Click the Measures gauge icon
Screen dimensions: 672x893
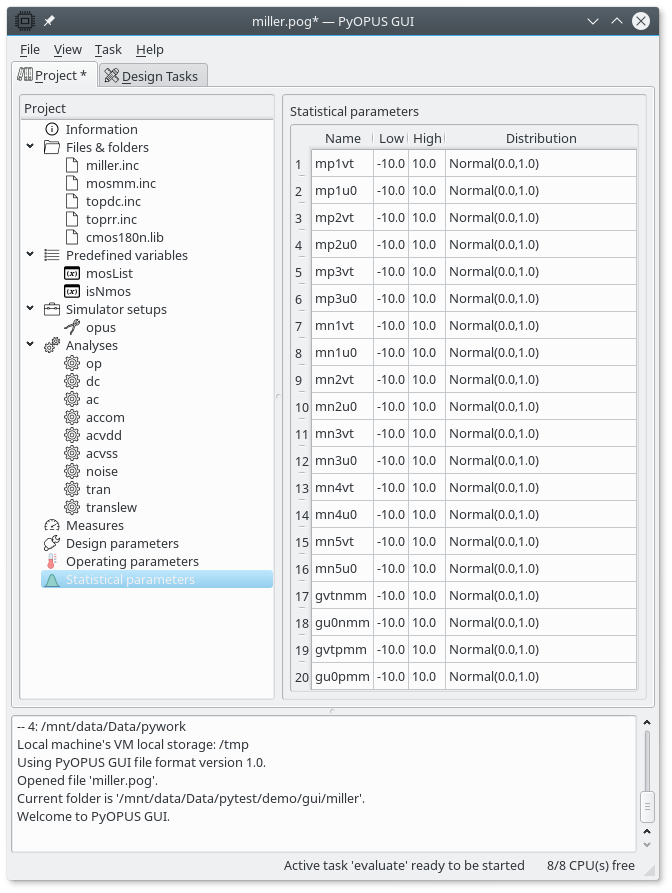point(52,525)
